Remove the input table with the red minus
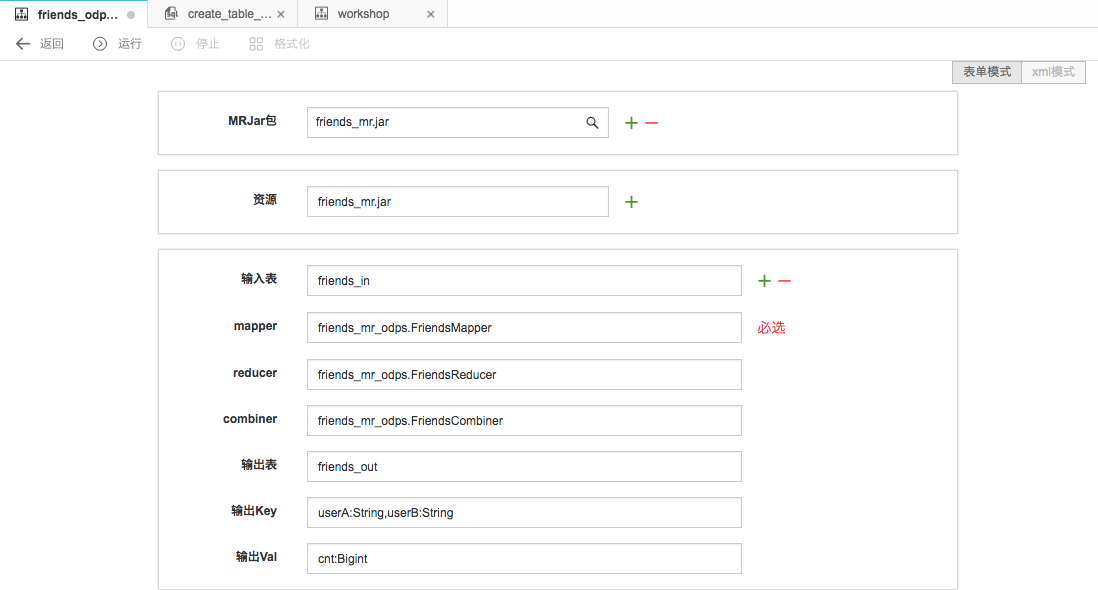This screenshot has width=1098, height=590. 784,281
